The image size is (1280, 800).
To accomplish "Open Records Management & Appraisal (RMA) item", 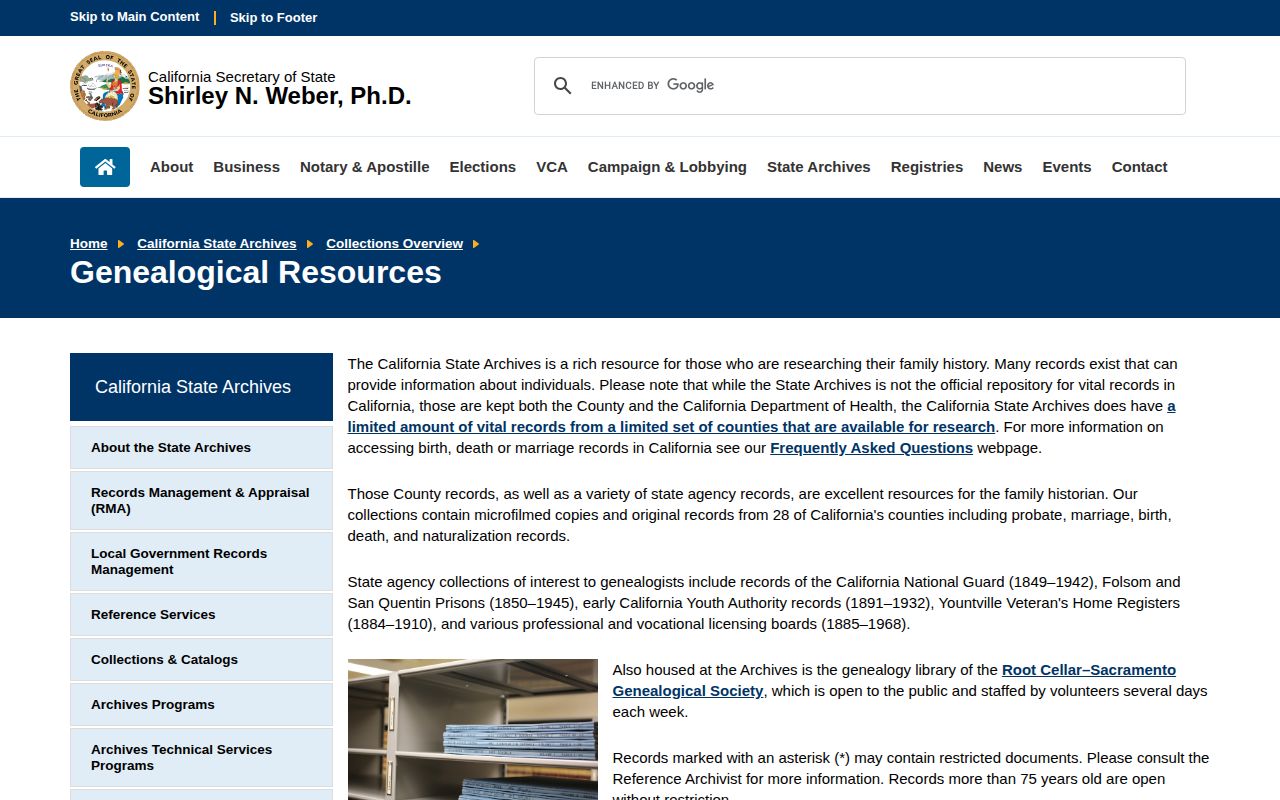I will [201, 500].
